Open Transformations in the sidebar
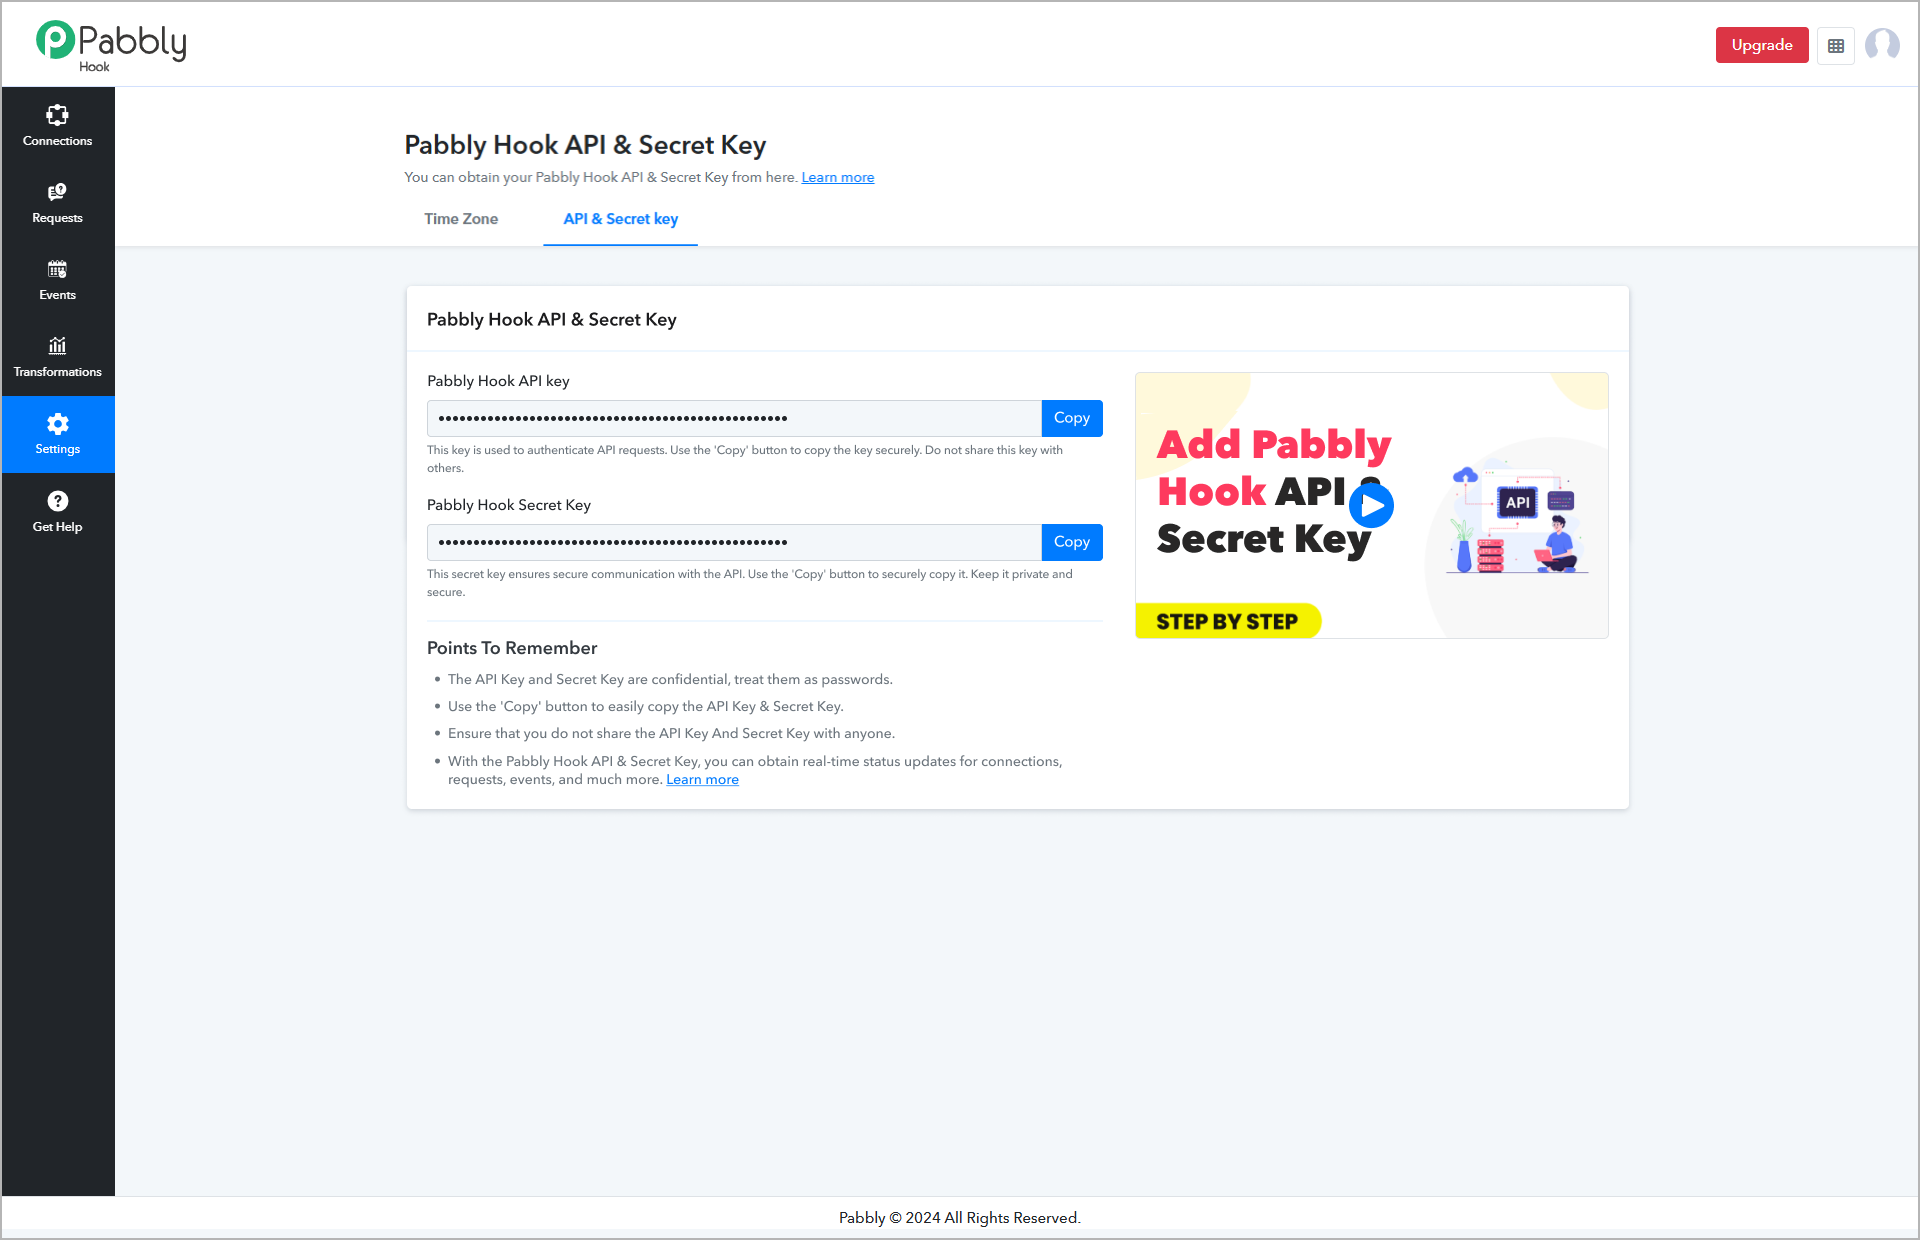 (58, 357)
